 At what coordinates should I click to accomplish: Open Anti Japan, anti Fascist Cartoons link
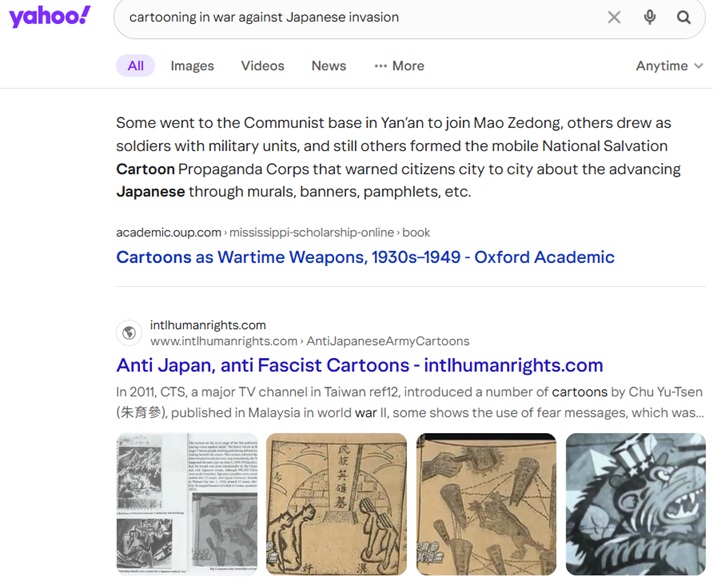360,365
